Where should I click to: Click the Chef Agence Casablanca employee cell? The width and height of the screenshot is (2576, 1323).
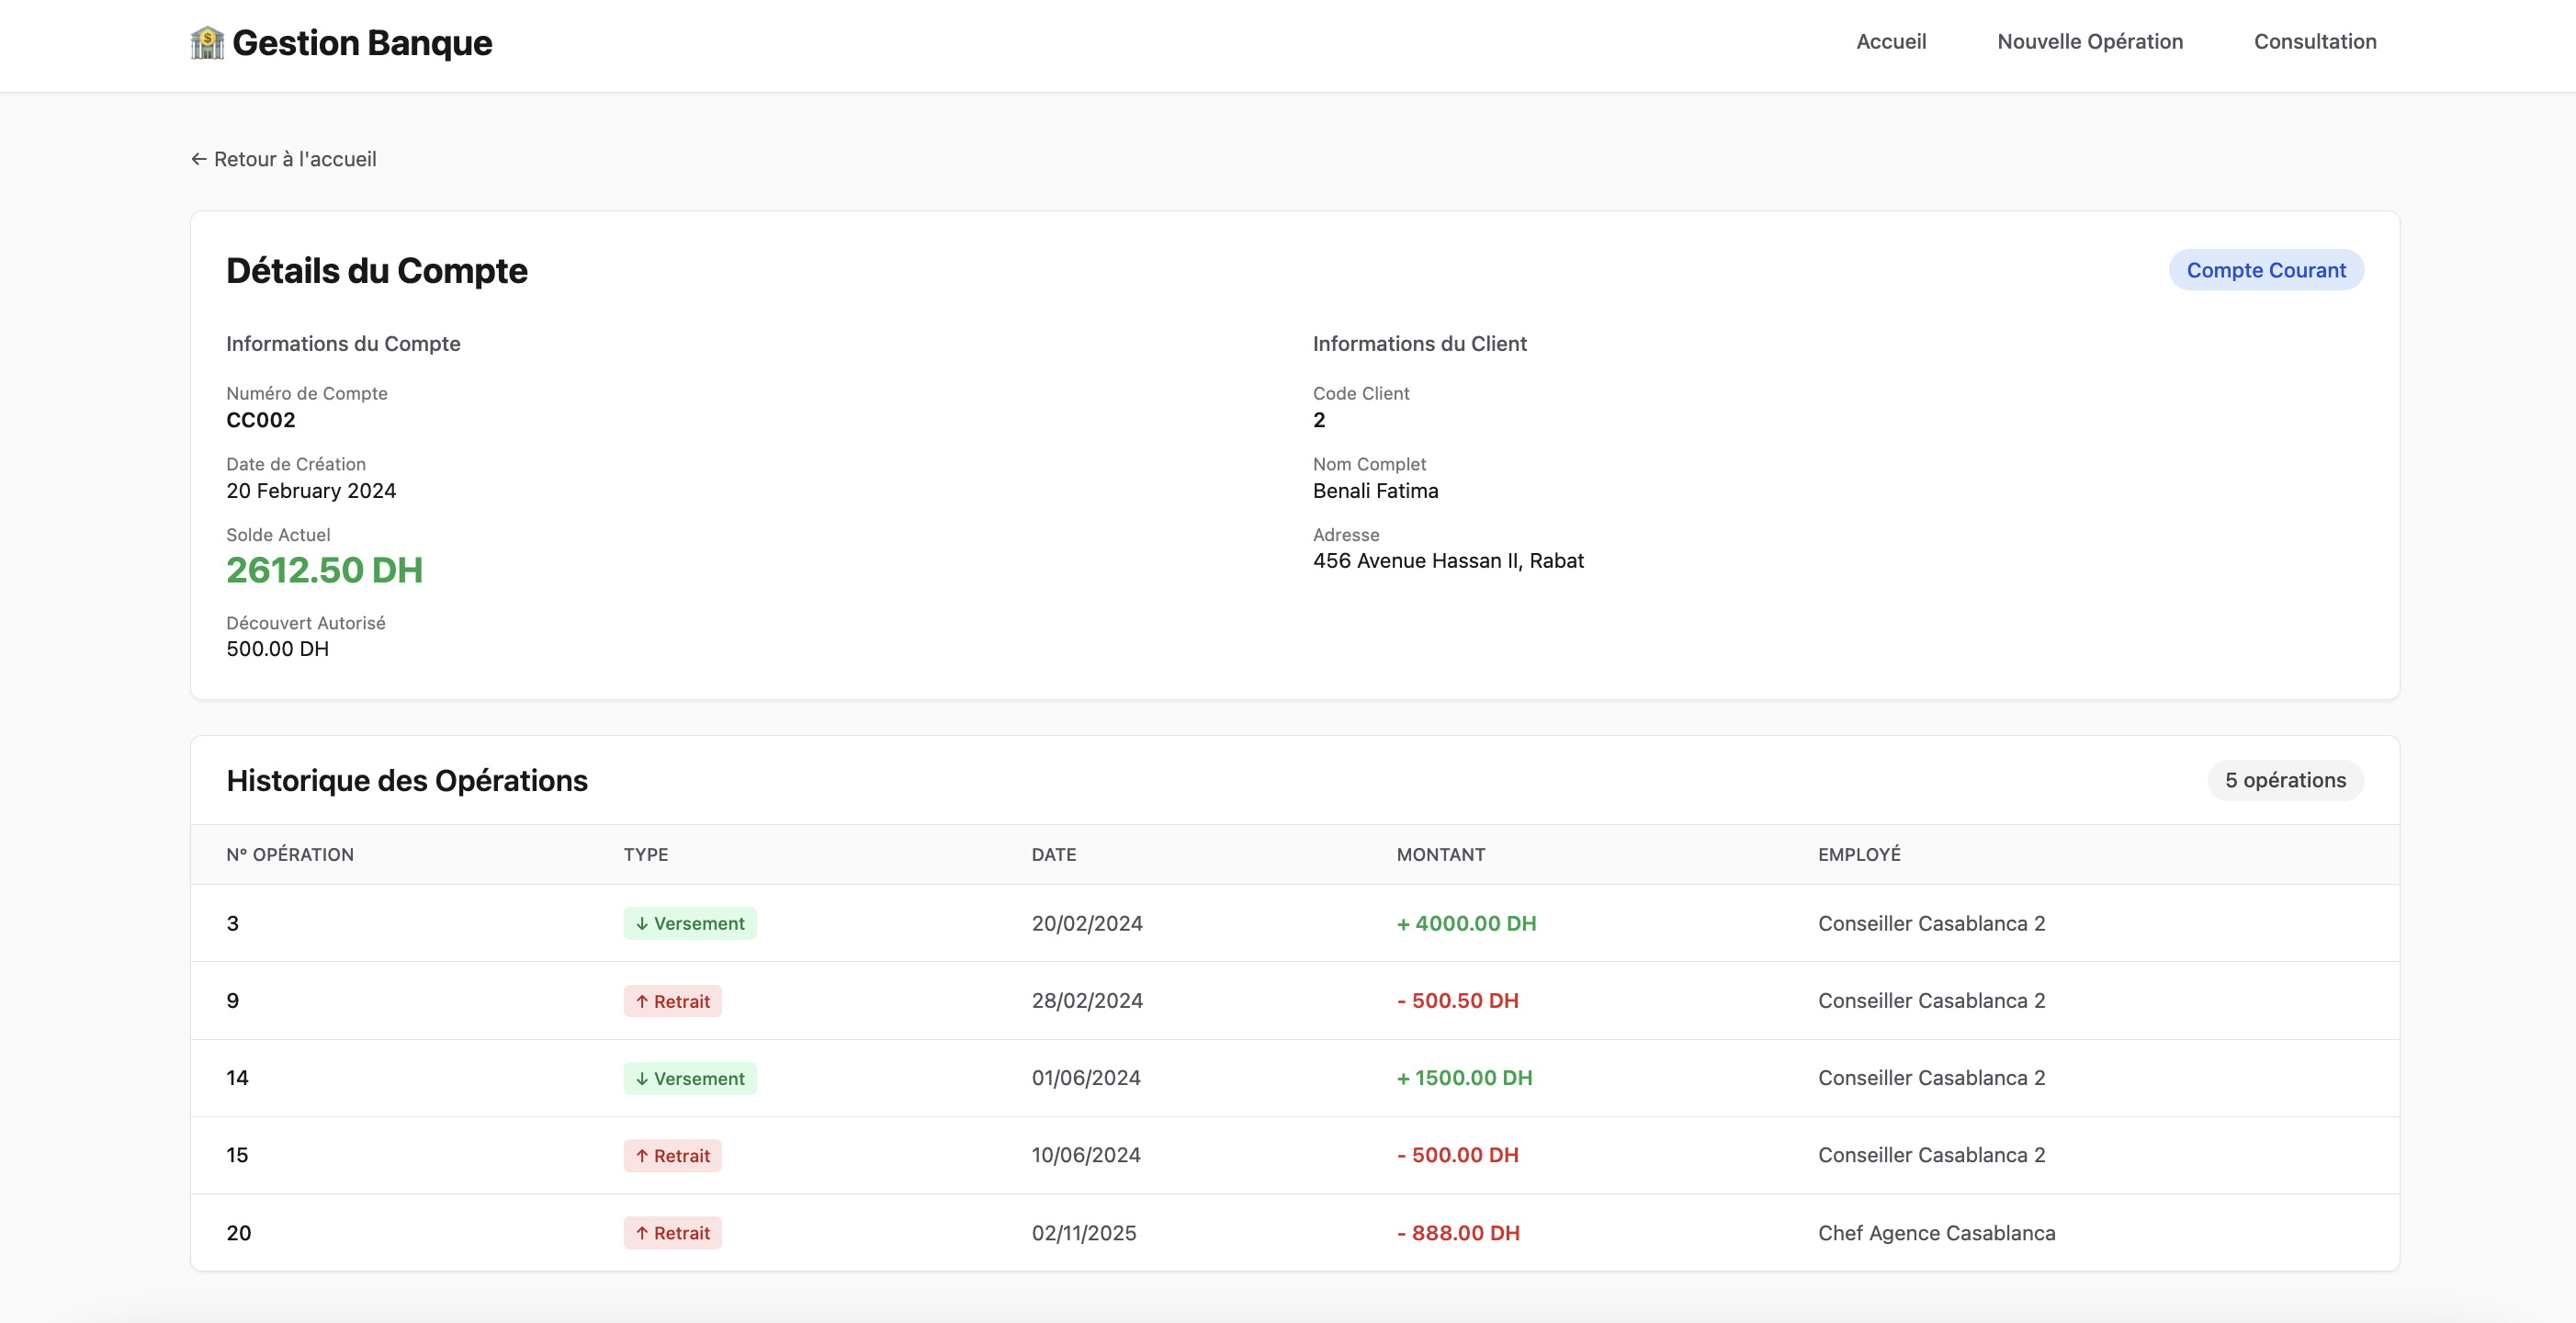tap(1936, 1233)
